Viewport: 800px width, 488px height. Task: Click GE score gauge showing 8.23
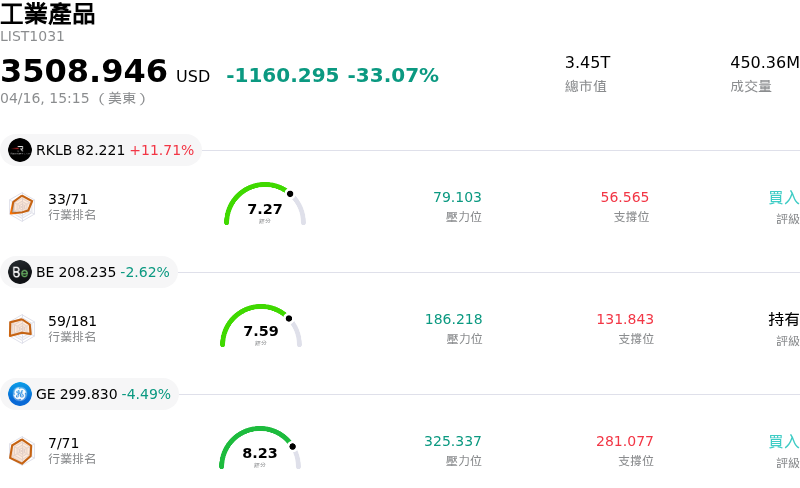(260, 449)
